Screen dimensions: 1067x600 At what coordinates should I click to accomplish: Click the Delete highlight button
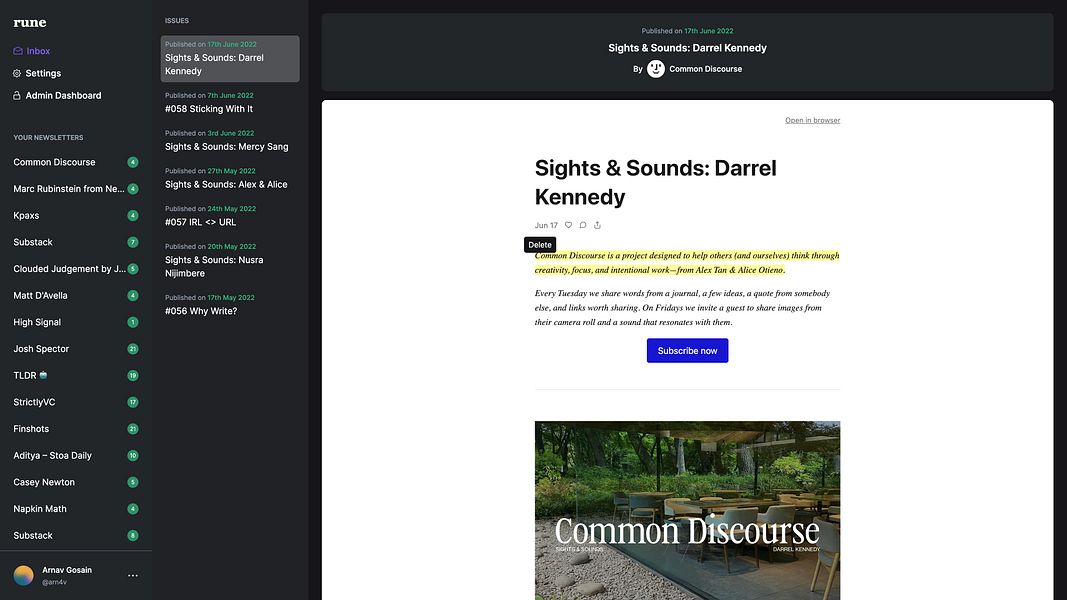[540, 245]
